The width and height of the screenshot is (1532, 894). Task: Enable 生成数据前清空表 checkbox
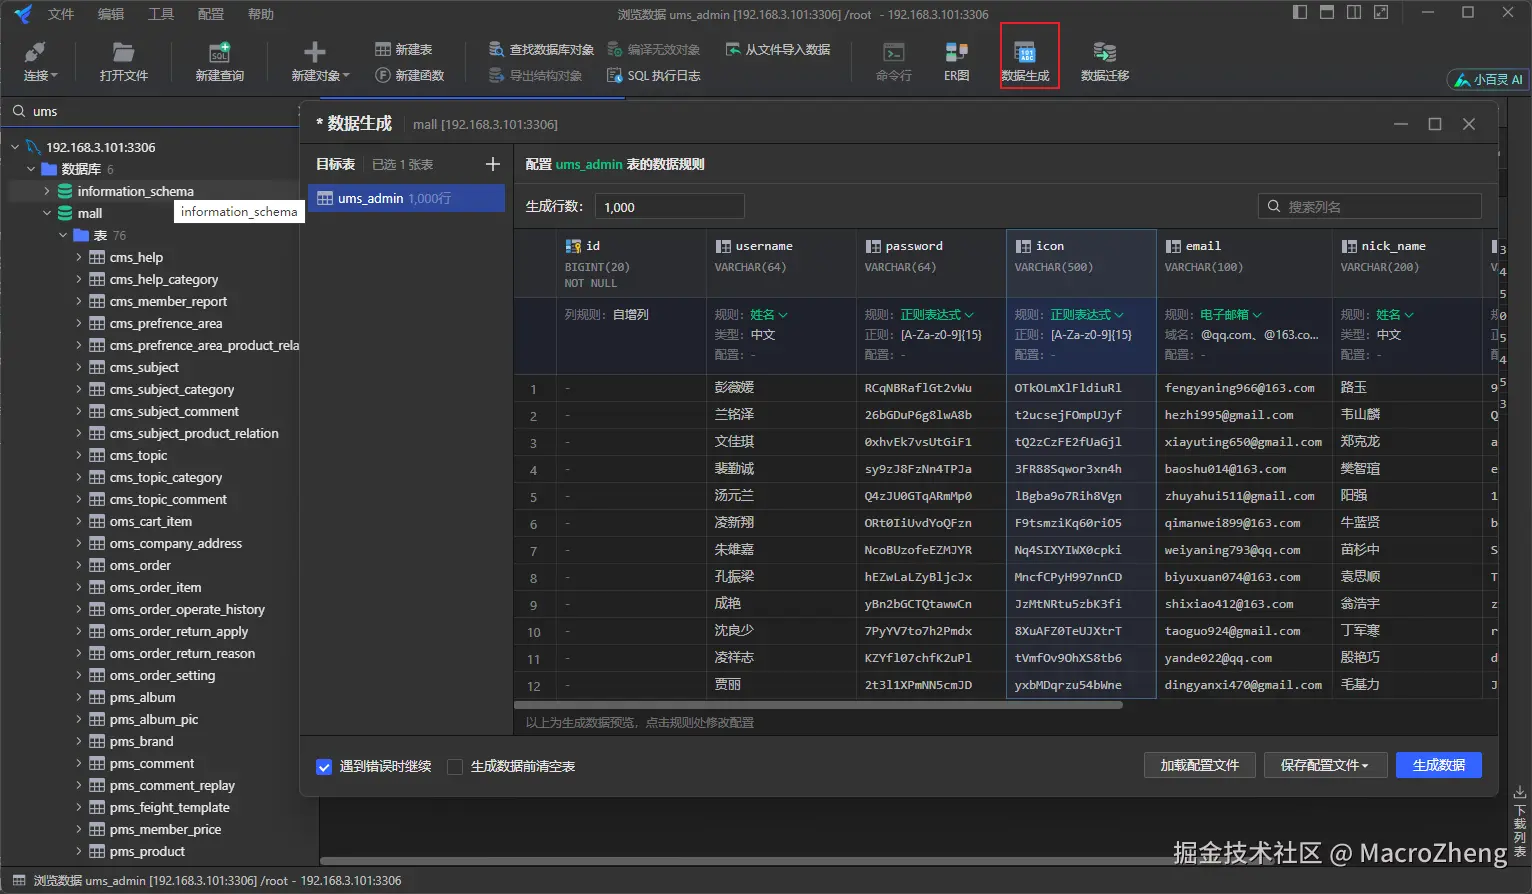click(455, 767)
